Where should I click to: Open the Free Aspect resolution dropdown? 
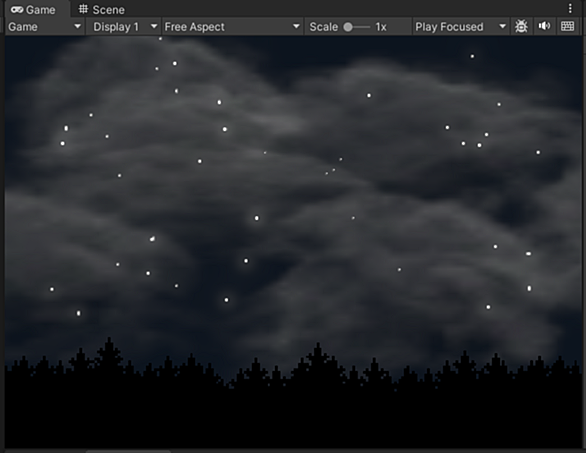[232, 27]
